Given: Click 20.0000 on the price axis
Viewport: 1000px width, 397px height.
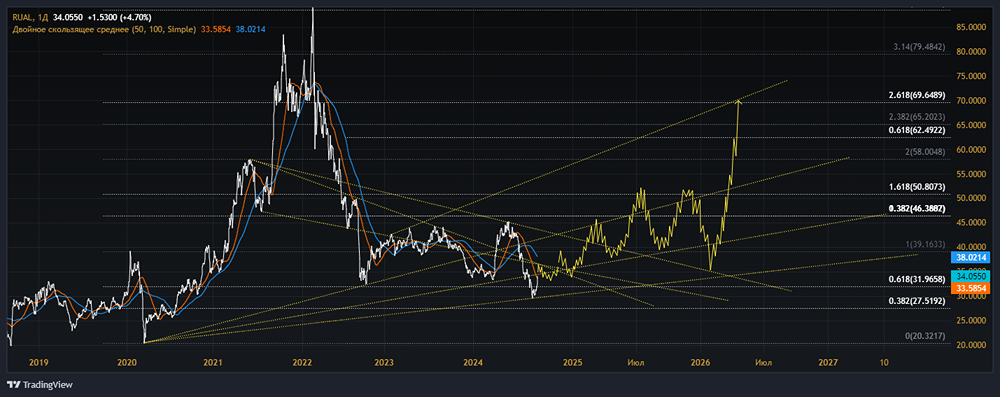Looking at the screenshot, I should click(x=972, y=345).
